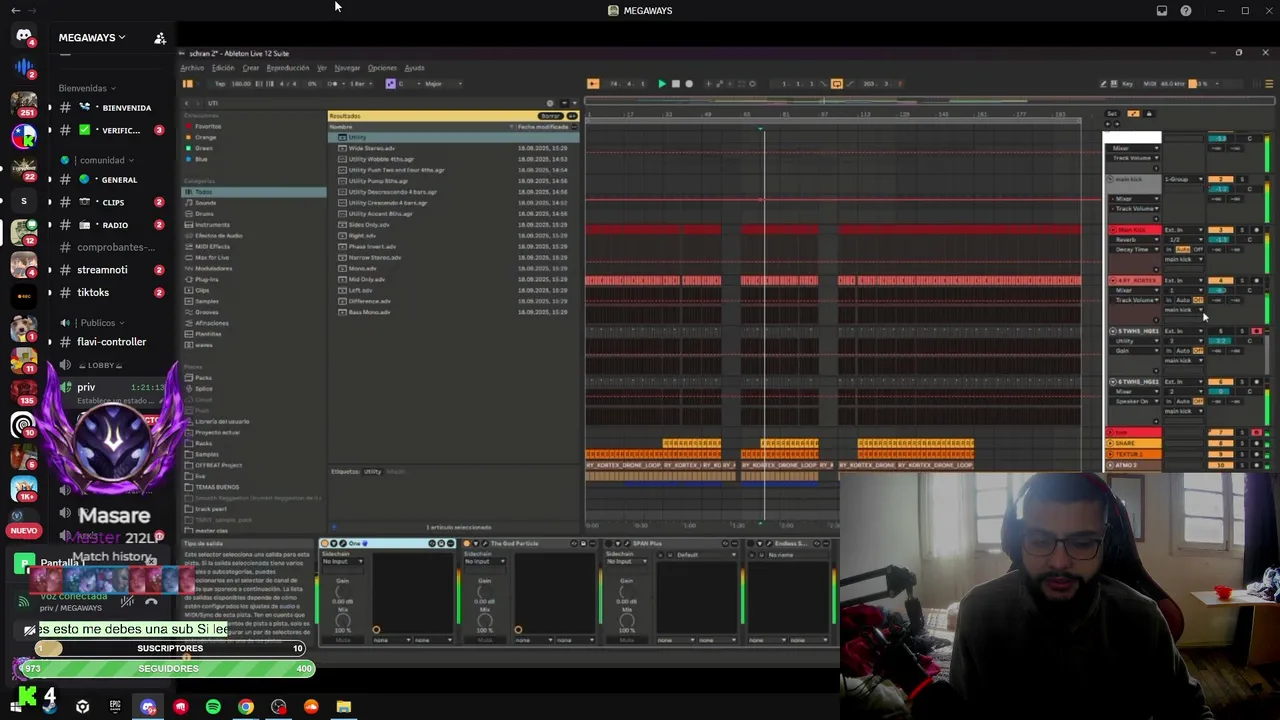Open the invite members icon beside MEGAWAYS

tap(160, 38)
